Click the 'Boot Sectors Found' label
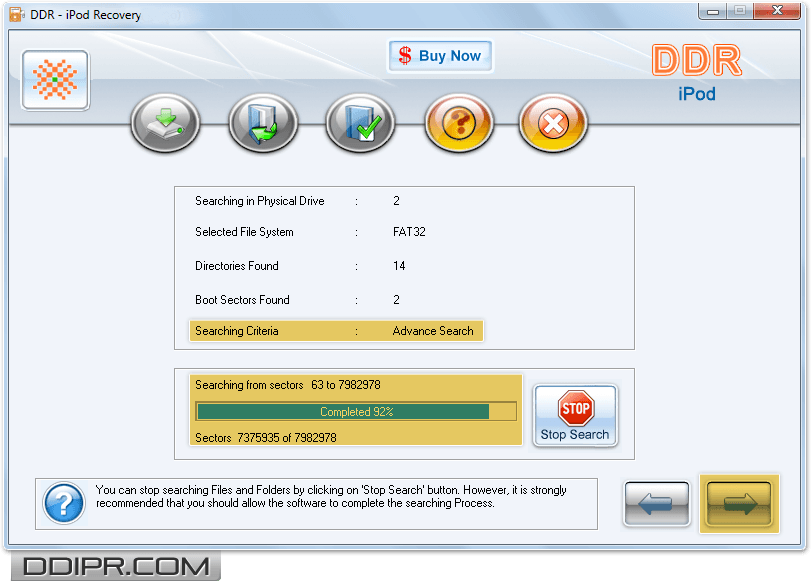The height and width of the screenshot is (581, 811). tap(242, 300)
